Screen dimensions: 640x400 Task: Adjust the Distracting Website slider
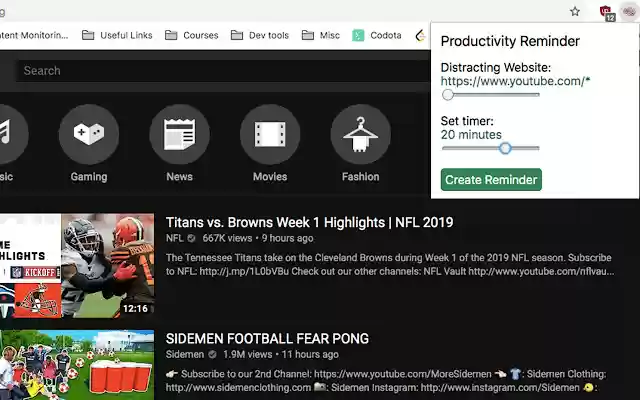pos(490,95)
